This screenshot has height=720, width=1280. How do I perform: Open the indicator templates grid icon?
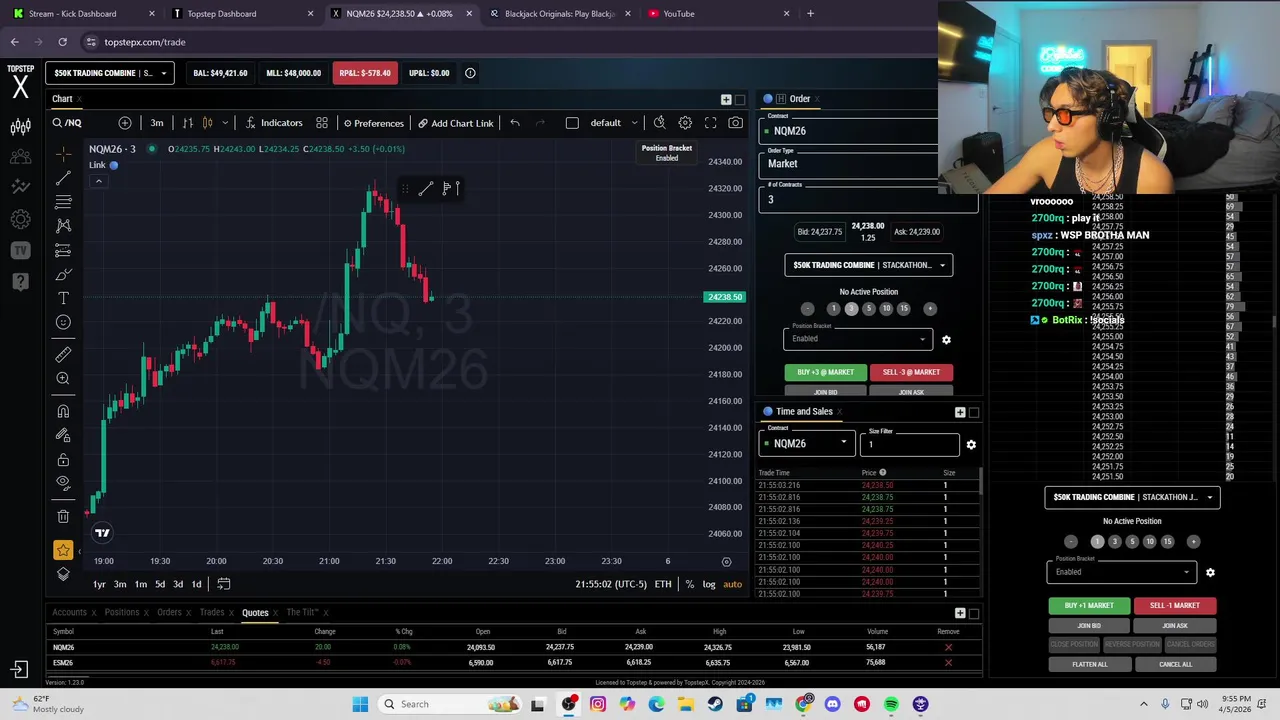322,123
